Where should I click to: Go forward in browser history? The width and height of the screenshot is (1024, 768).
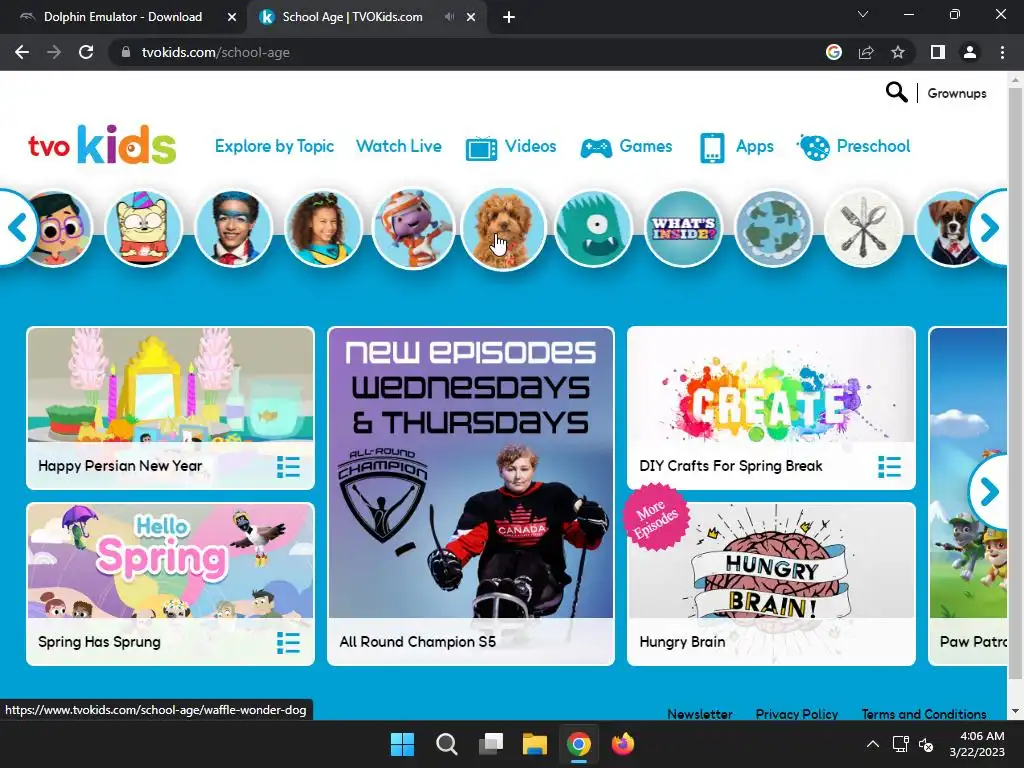[54, 52]
